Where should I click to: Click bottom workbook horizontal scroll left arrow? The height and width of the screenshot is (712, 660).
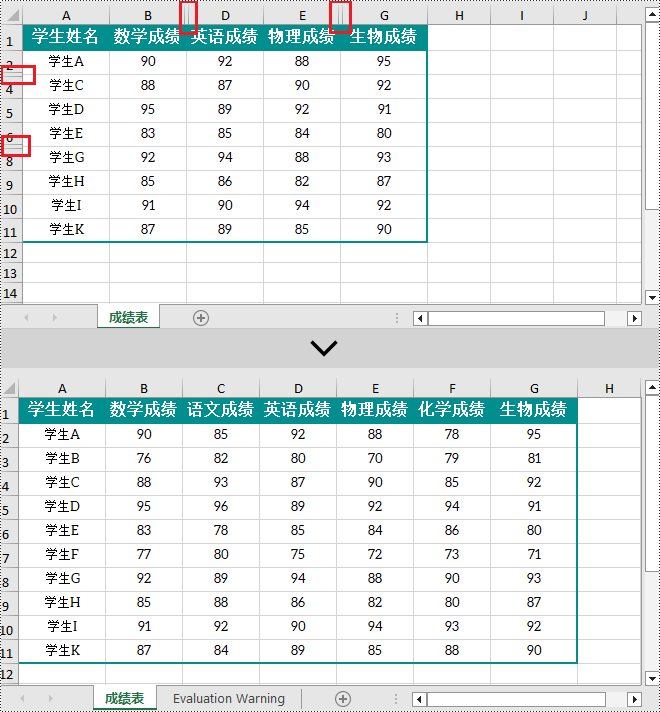pyautogui.click(x=420, y=699)
